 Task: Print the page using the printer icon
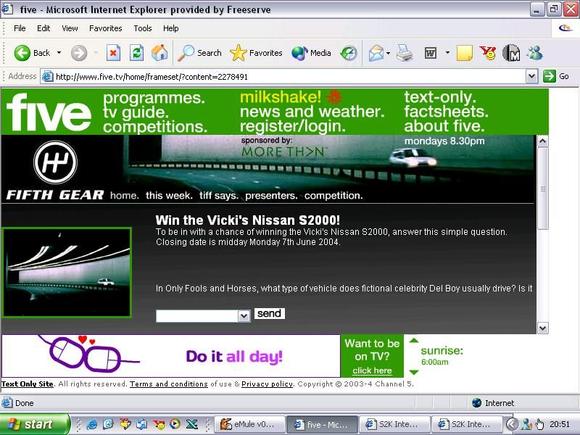coord(404,53)
